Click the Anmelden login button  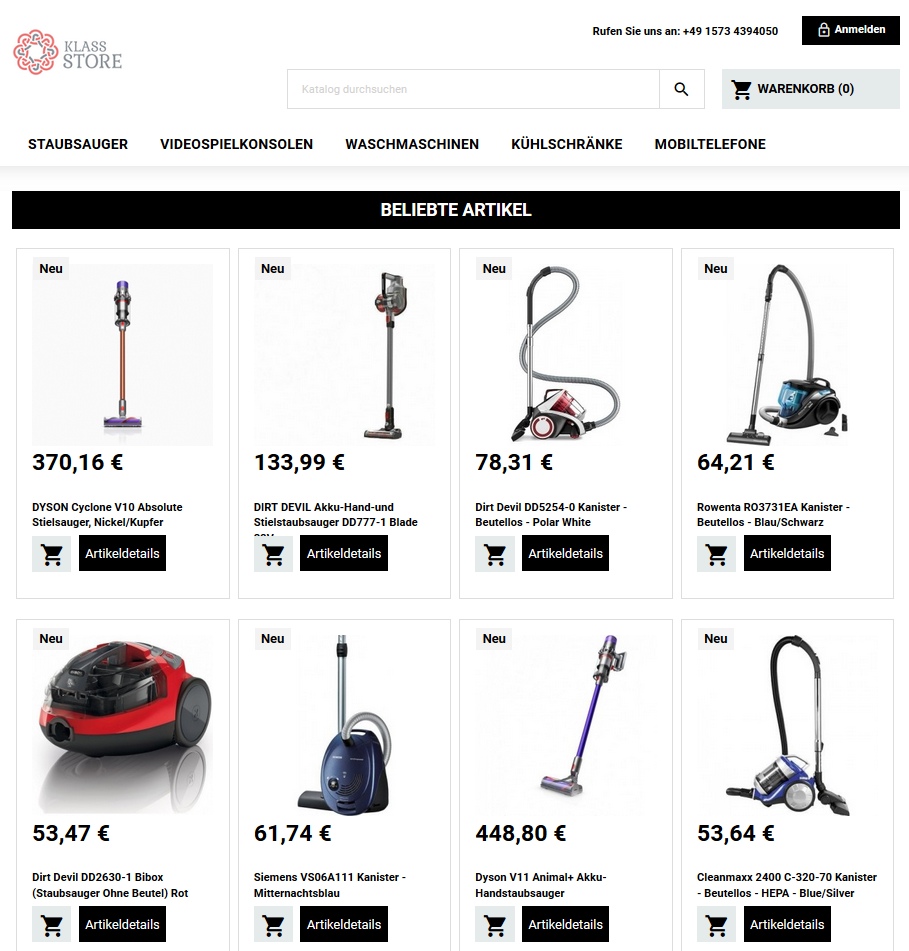[851, 30]
